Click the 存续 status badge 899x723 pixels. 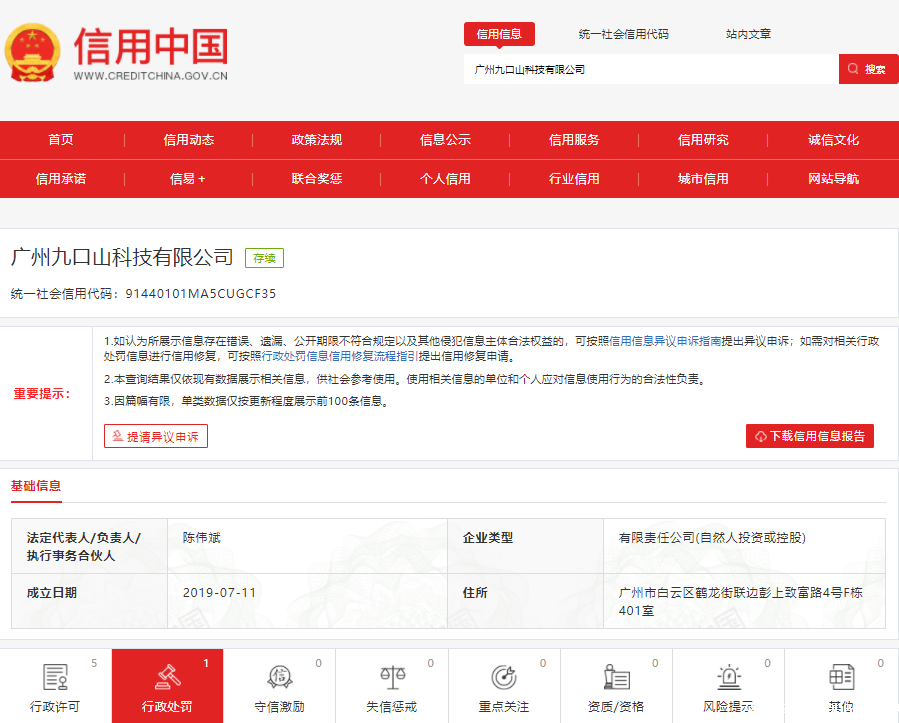click(x=263, y=257)
